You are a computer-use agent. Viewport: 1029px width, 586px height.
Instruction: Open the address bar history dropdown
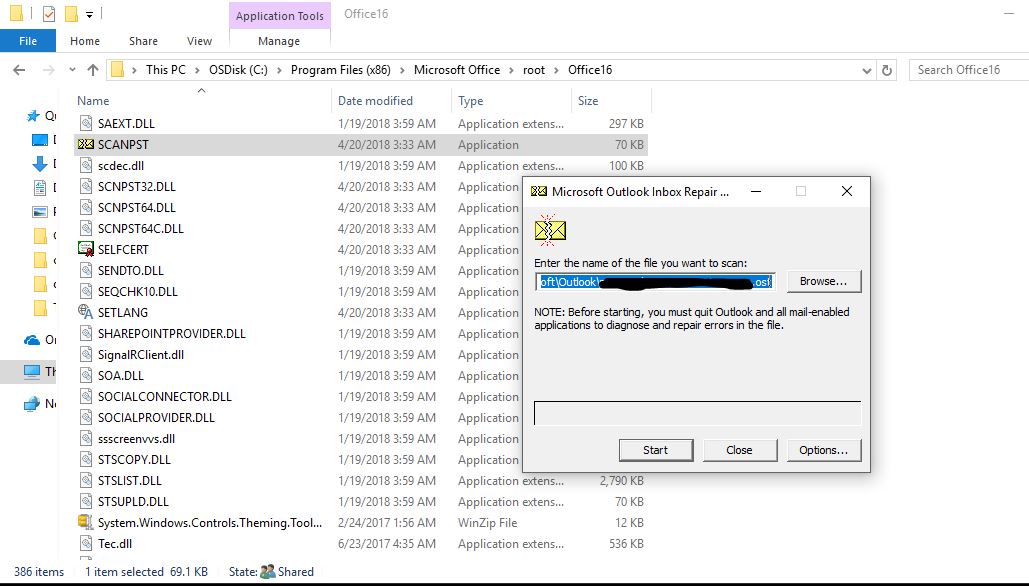(866, 70)
